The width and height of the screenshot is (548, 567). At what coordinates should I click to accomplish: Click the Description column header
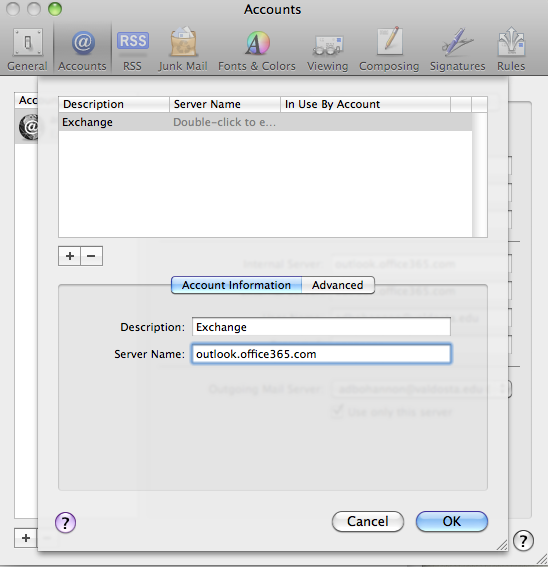(114, 104)
